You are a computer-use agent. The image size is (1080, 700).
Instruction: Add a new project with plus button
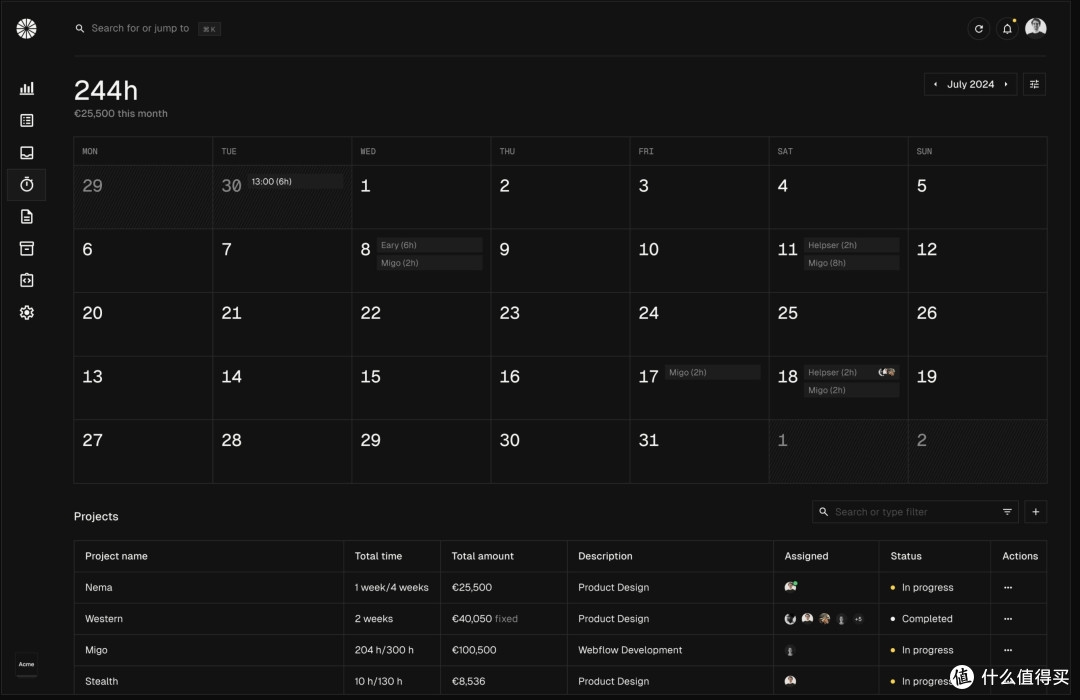point(1035,512)
